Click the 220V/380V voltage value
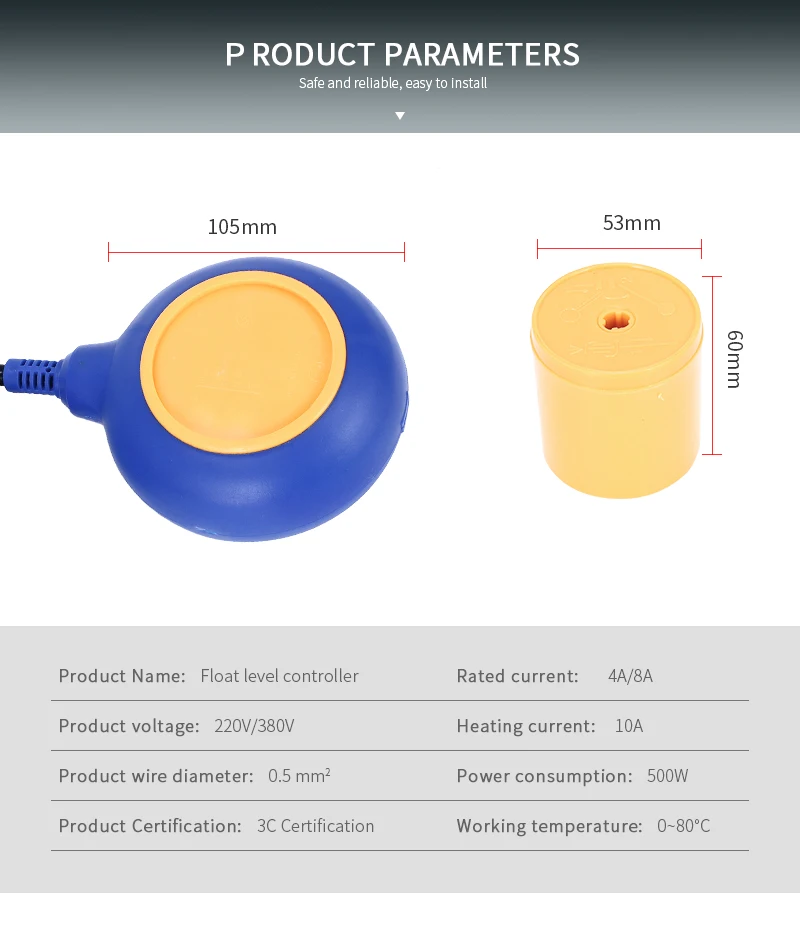Image resolution: width=800 pixels, height=933 pixels. click(x=254, y=726)
